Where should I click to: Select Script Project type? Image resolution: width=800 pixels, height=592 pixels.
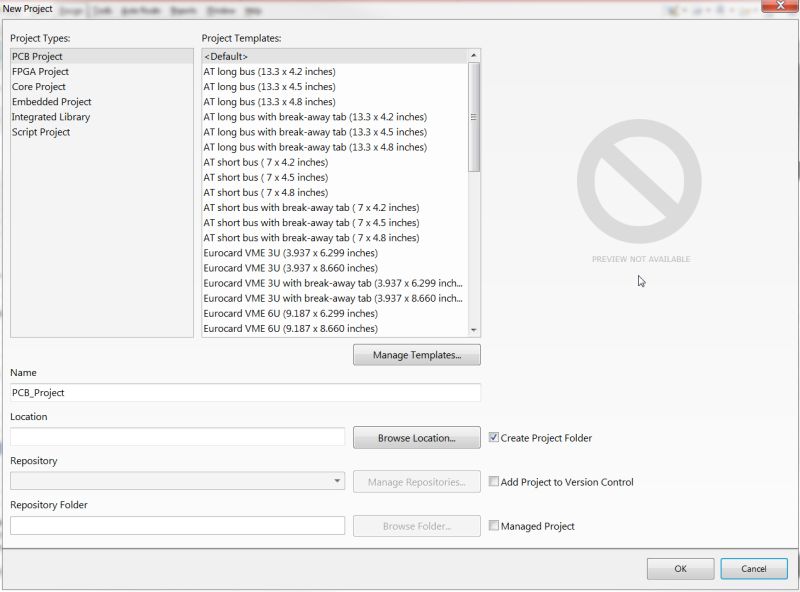click(41, 131)
